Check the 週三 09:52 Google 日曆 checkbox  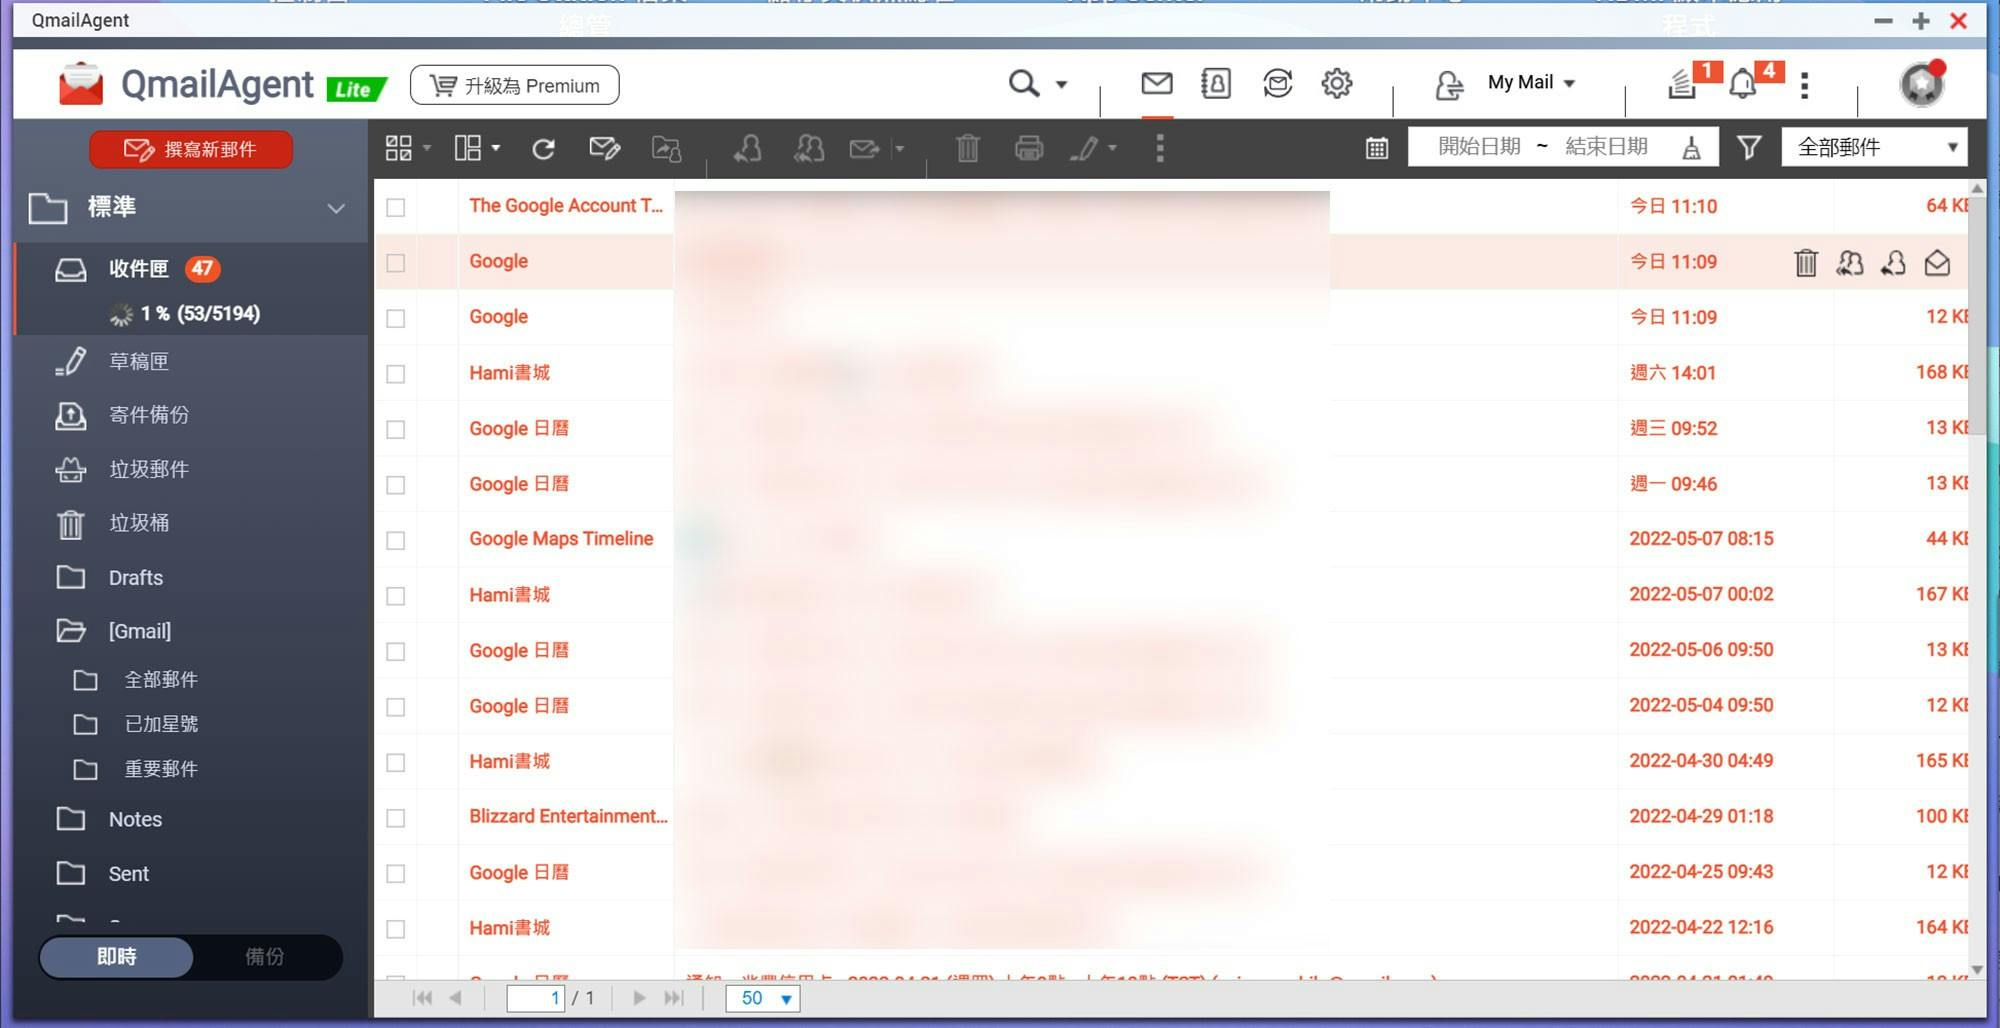396,429
